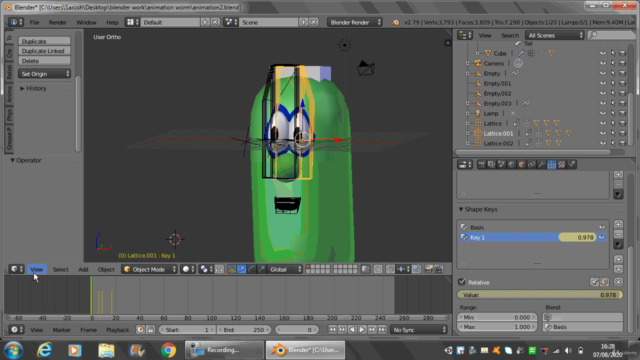Open the Object Mode selector

[x=149, y=269]
